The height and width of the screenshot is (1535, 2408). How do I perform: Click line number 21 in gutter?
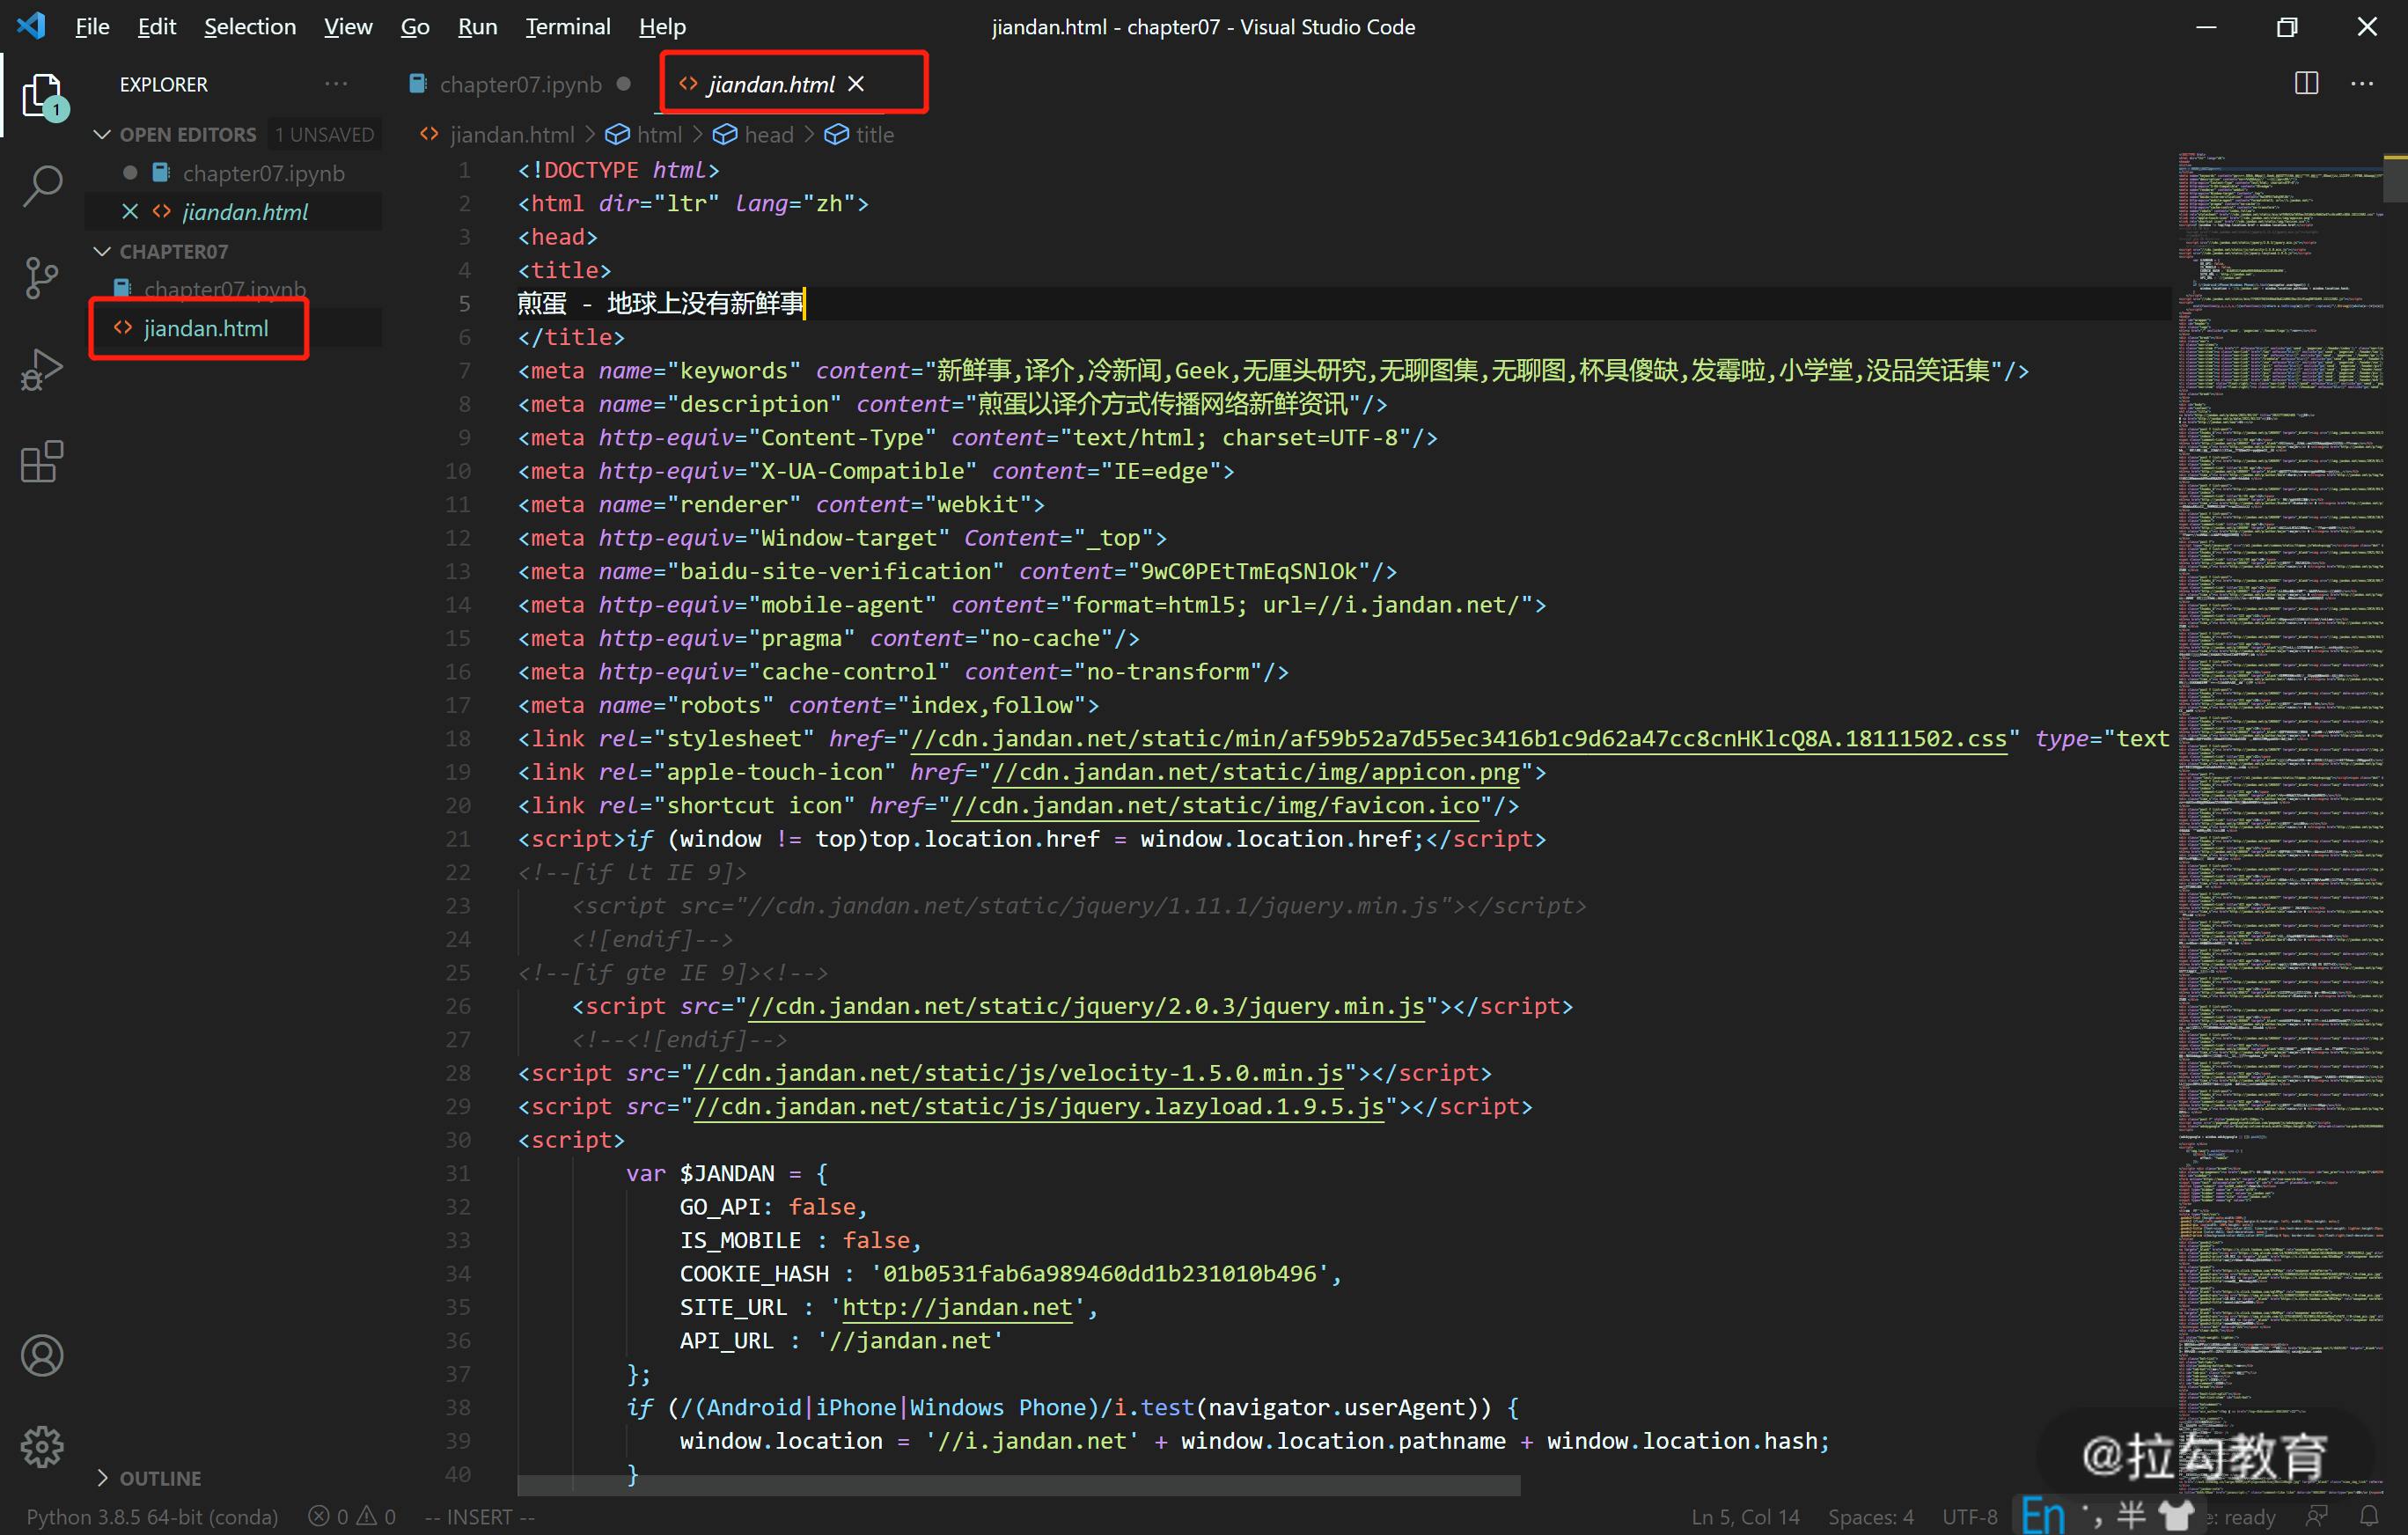click(x=458, y=839)
